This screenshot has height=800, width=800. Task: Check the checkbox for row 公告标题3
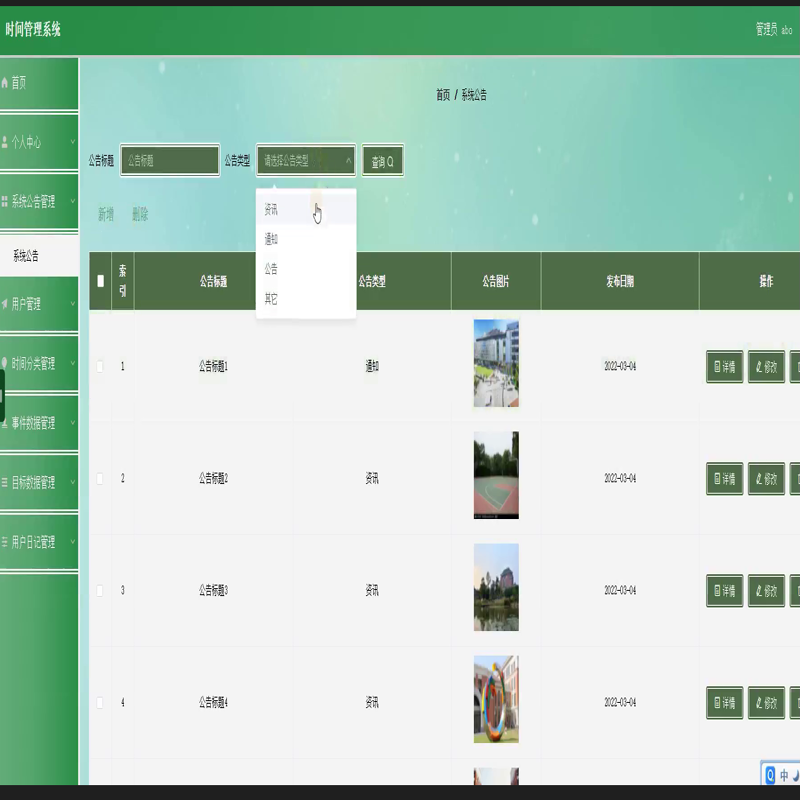click(100, 590)
